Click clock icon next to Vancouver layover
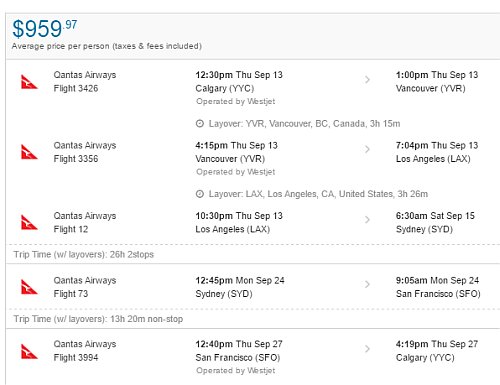Image resolution: width=500 pixels, height=385 pixels. [x=200, y=124]
